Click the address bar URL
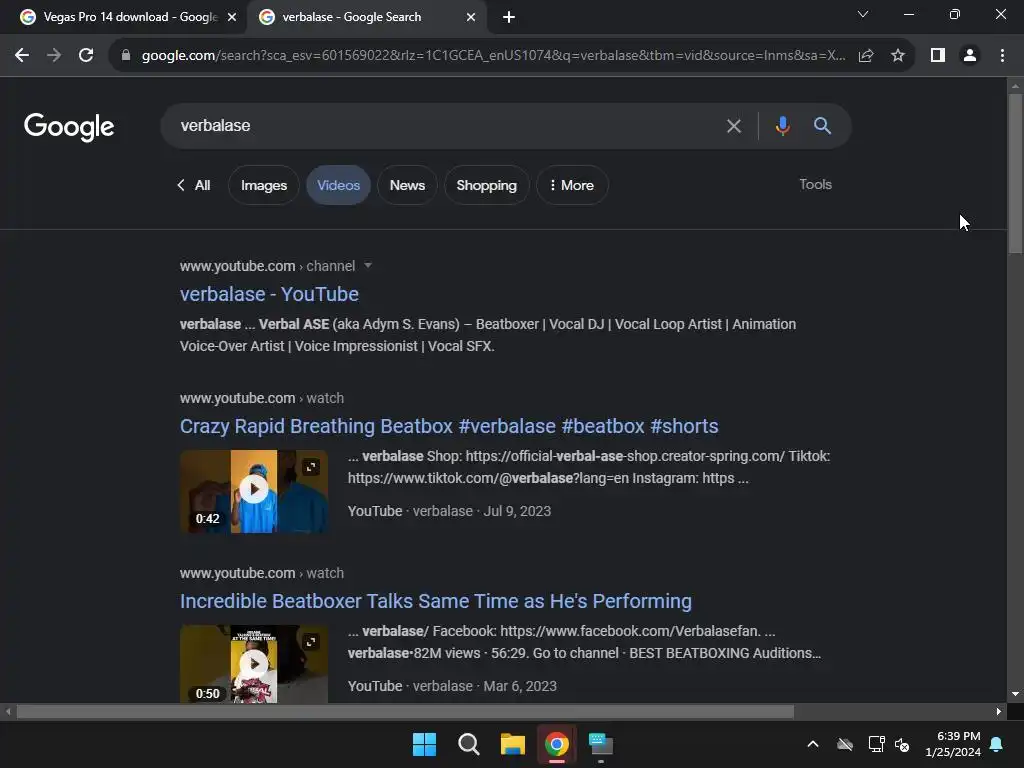Image resolution: width=1024 pixels, height=768 pixels. coord(493,56)
